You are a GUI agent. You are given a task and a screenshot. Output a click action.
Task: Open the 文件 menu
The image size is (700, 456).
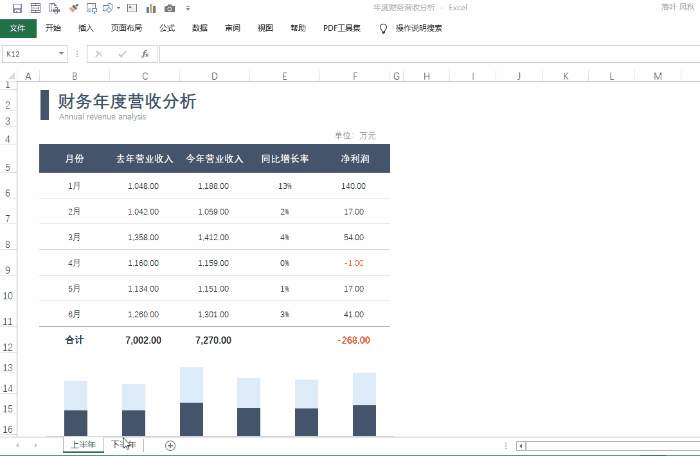[x=18, y=29]
